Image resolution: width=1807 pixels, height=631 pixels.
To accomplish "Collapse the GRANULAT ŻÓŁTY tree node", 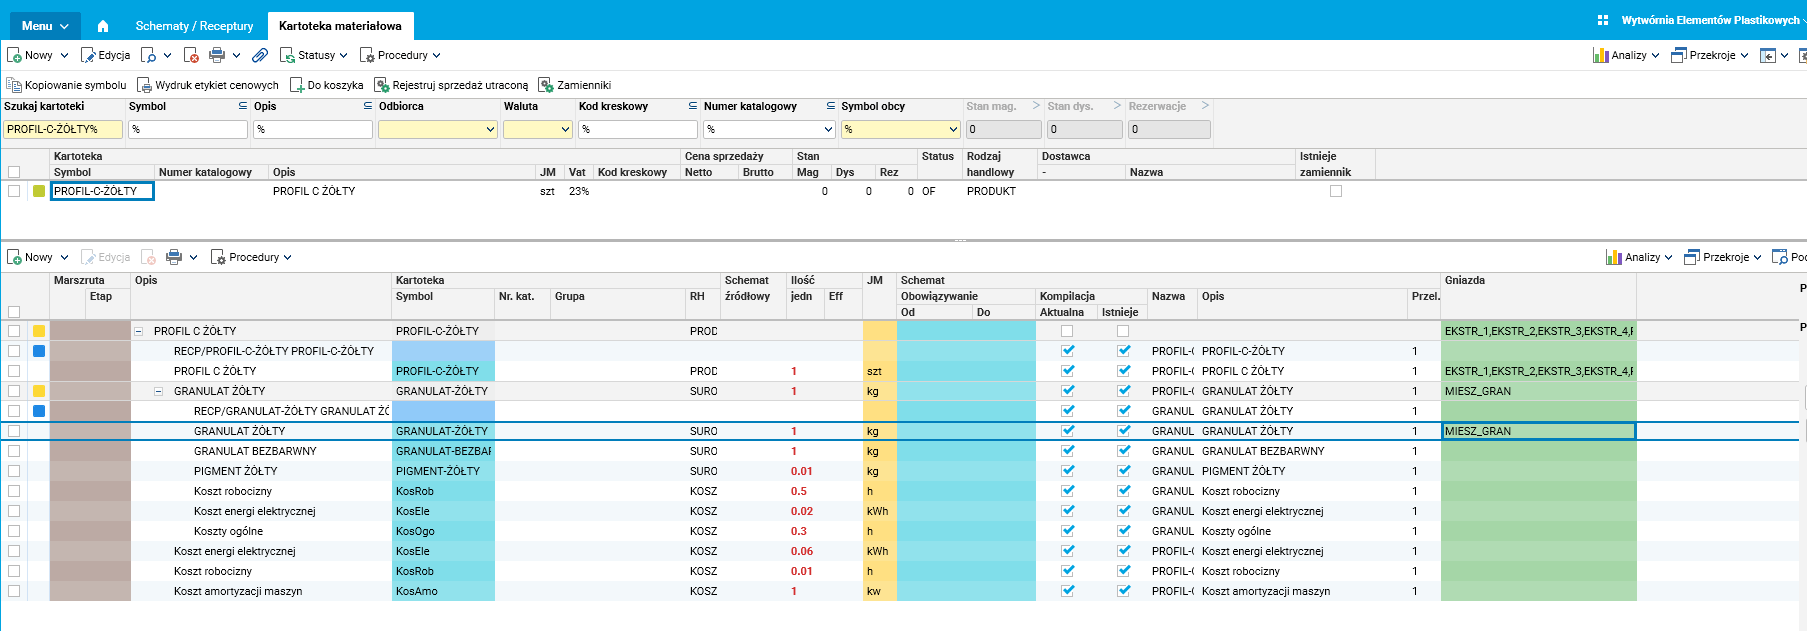I will click(158, 391).
